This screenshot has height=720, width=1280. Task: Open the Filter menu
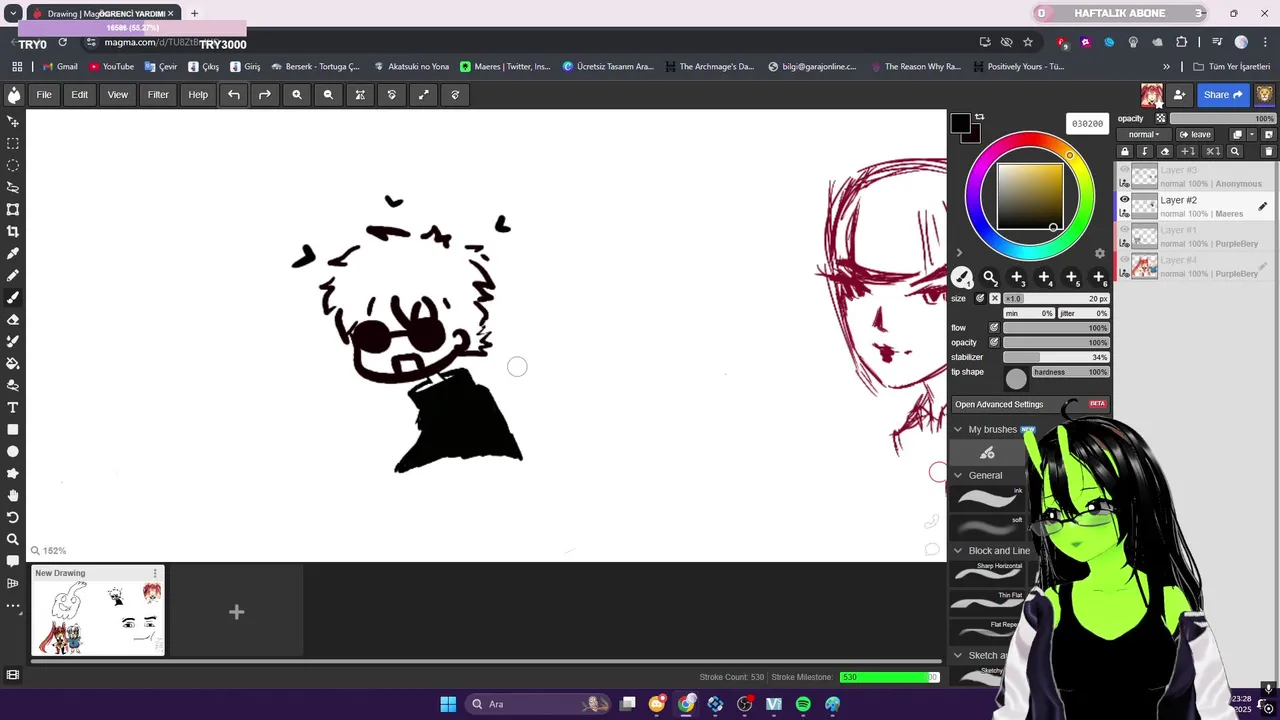tap(158, 95)
